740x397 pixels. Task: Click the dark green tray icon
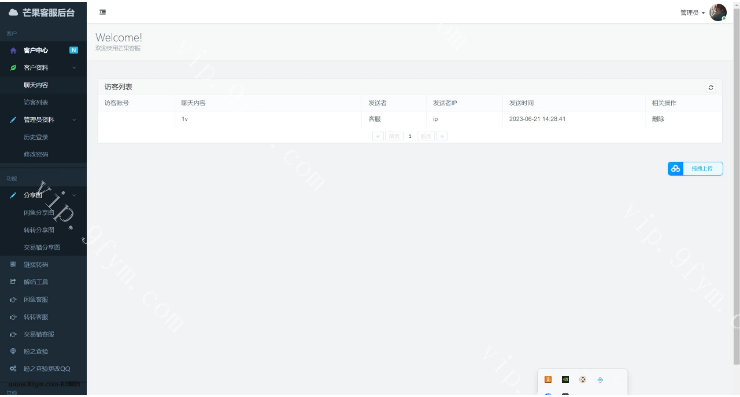tap(565, 380)
